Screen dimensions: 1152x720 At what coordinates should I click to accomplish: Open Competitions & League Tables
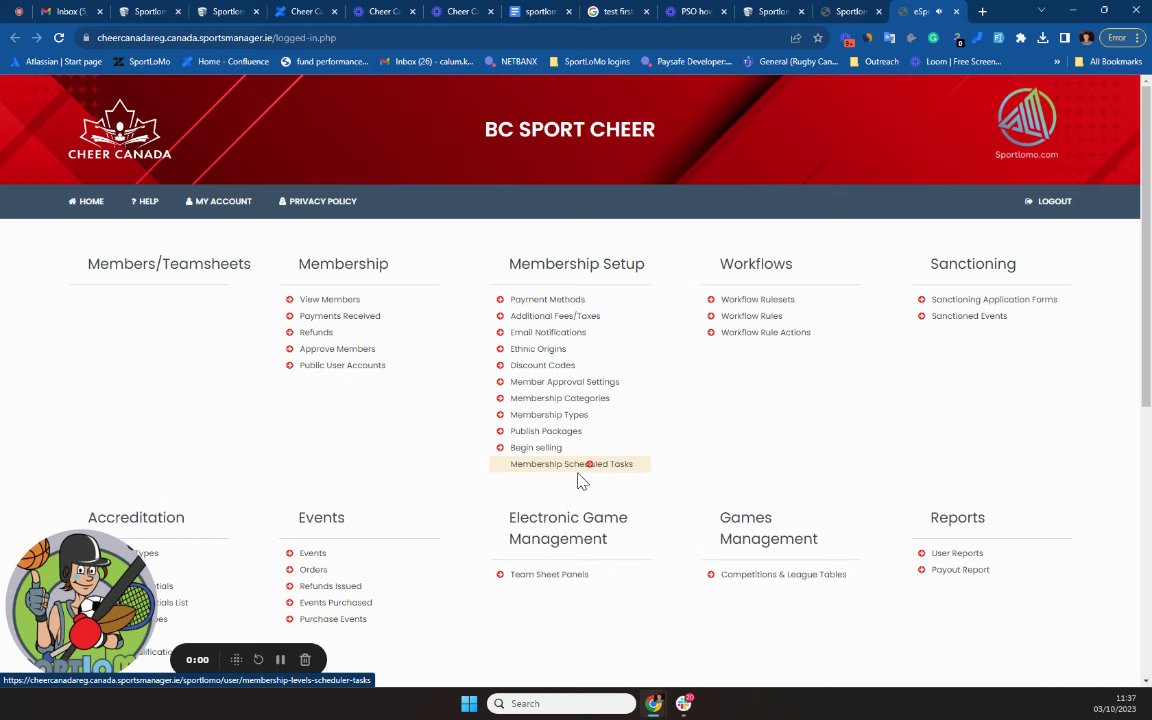pyautogui.click(x=783, y=575)
